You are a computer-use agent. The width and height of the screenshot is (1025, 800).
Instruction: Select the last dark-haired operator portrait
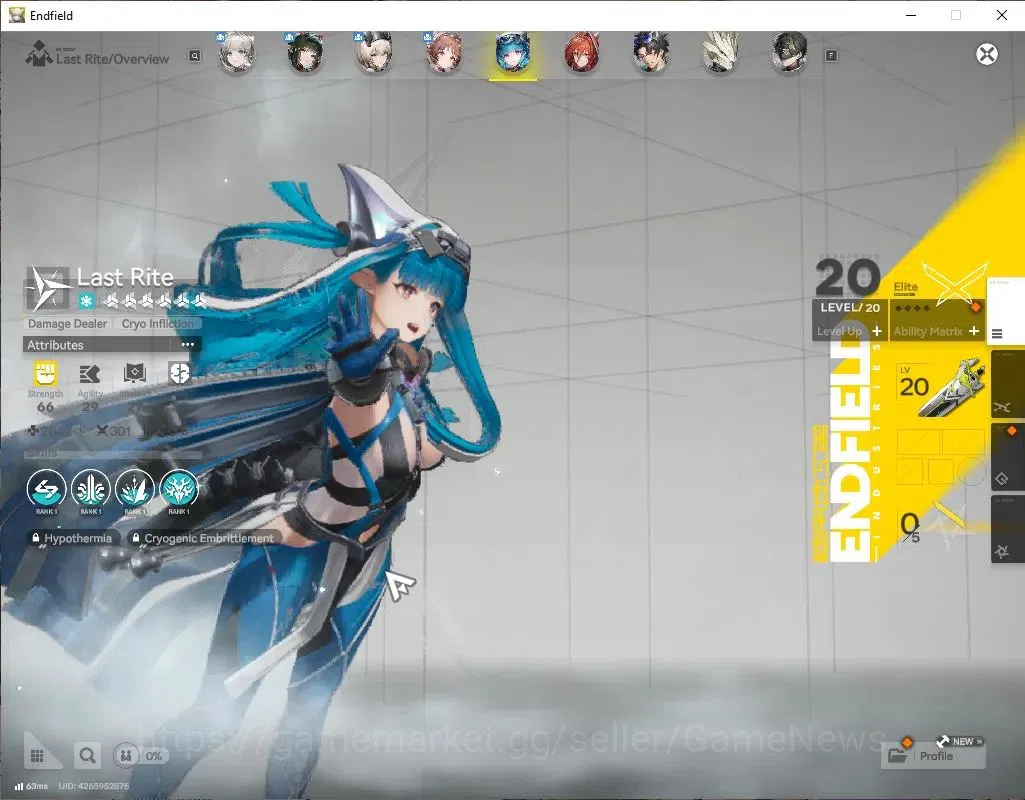click(x=790, y=52)
